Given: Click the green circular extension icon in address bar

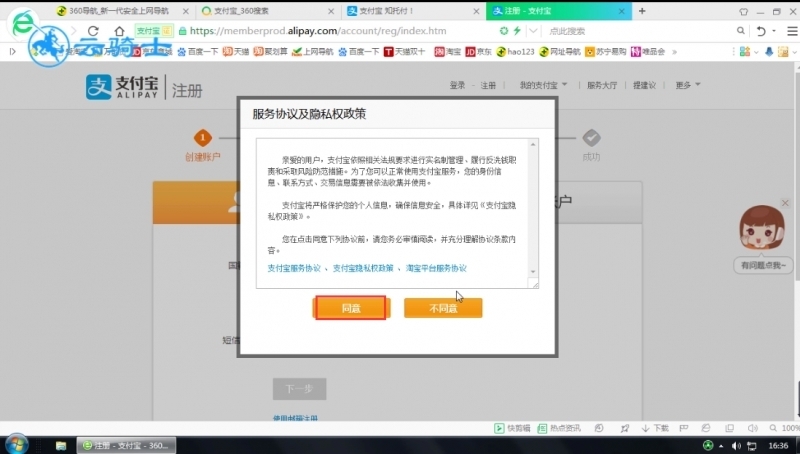Looking at the screenshot, I should click(504, 31).
